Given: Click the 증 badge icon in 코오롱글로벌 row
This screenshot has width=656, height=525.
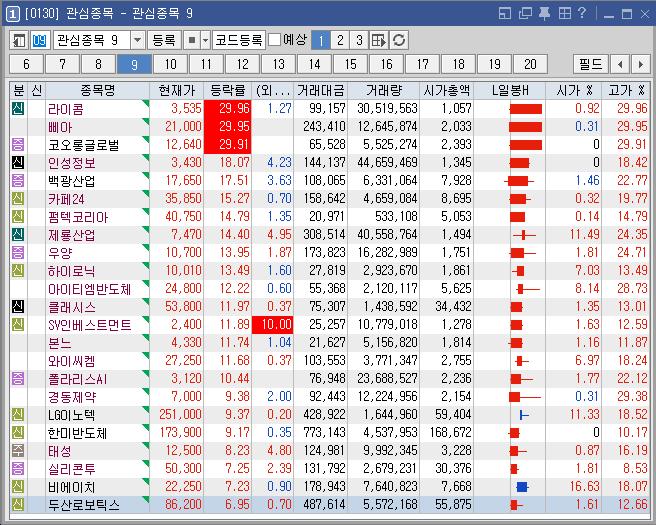Looking at the screenshot, I should tap(18, 145).
